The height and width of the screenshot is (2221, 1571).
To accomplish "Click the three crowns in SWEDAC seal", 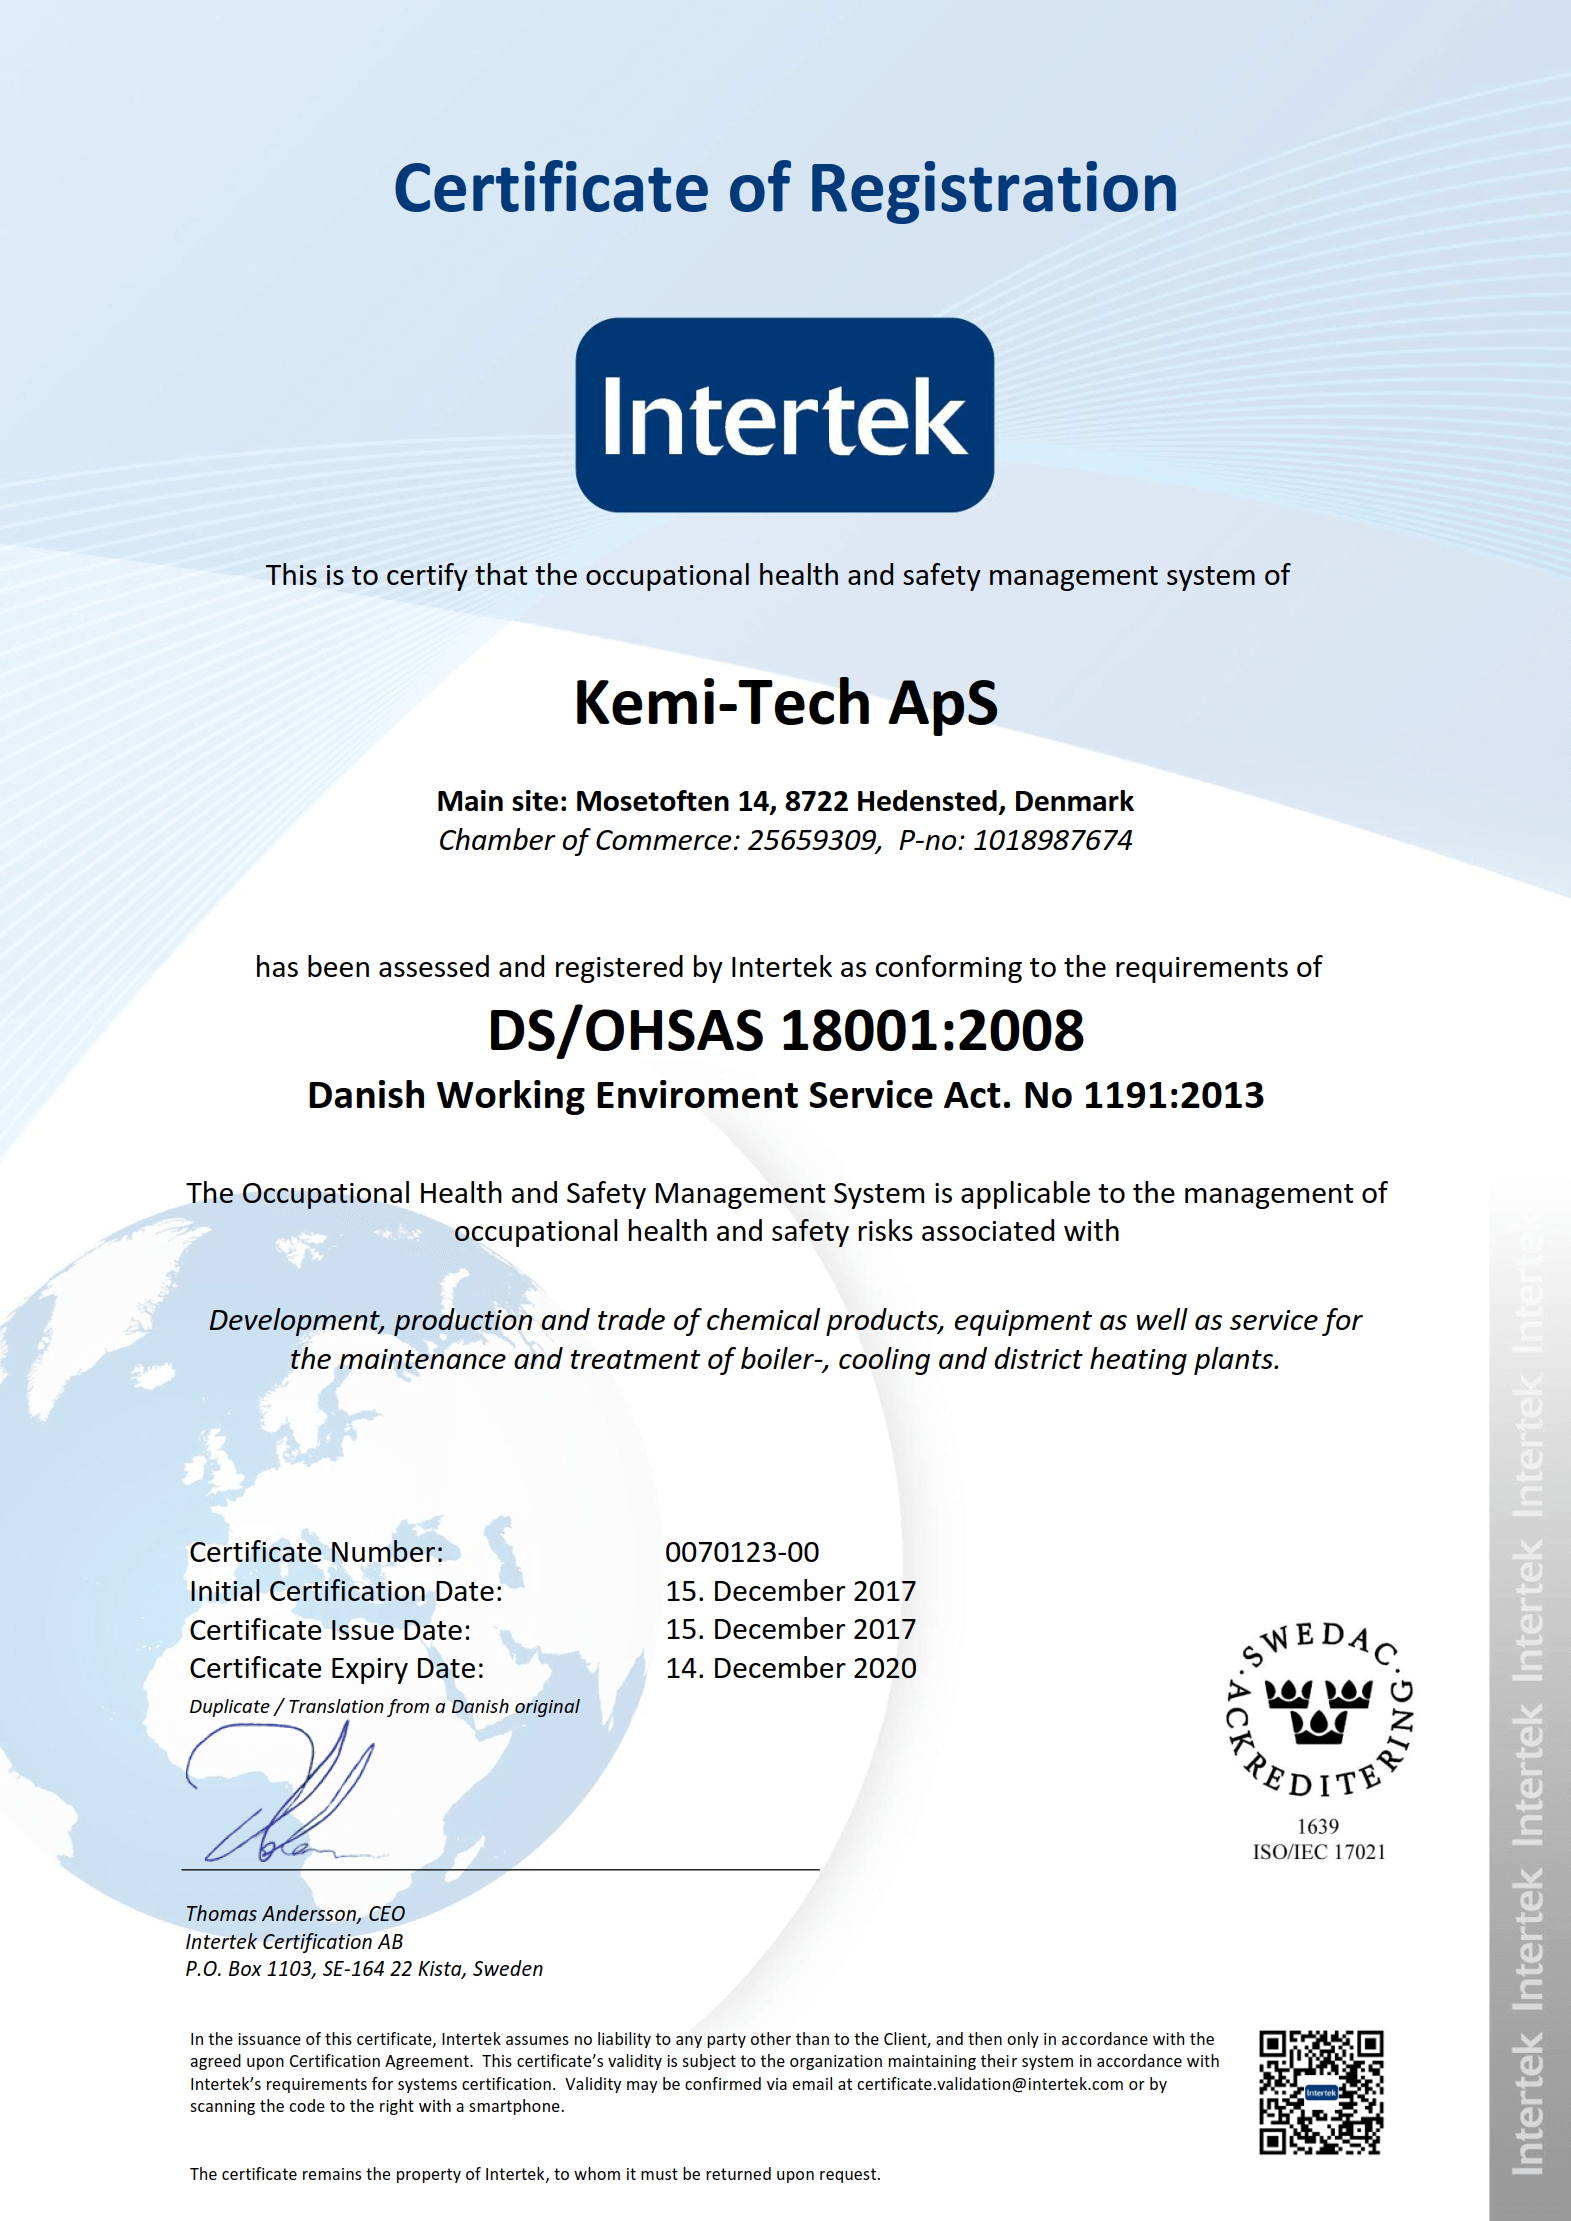I will (1319, 1710).
